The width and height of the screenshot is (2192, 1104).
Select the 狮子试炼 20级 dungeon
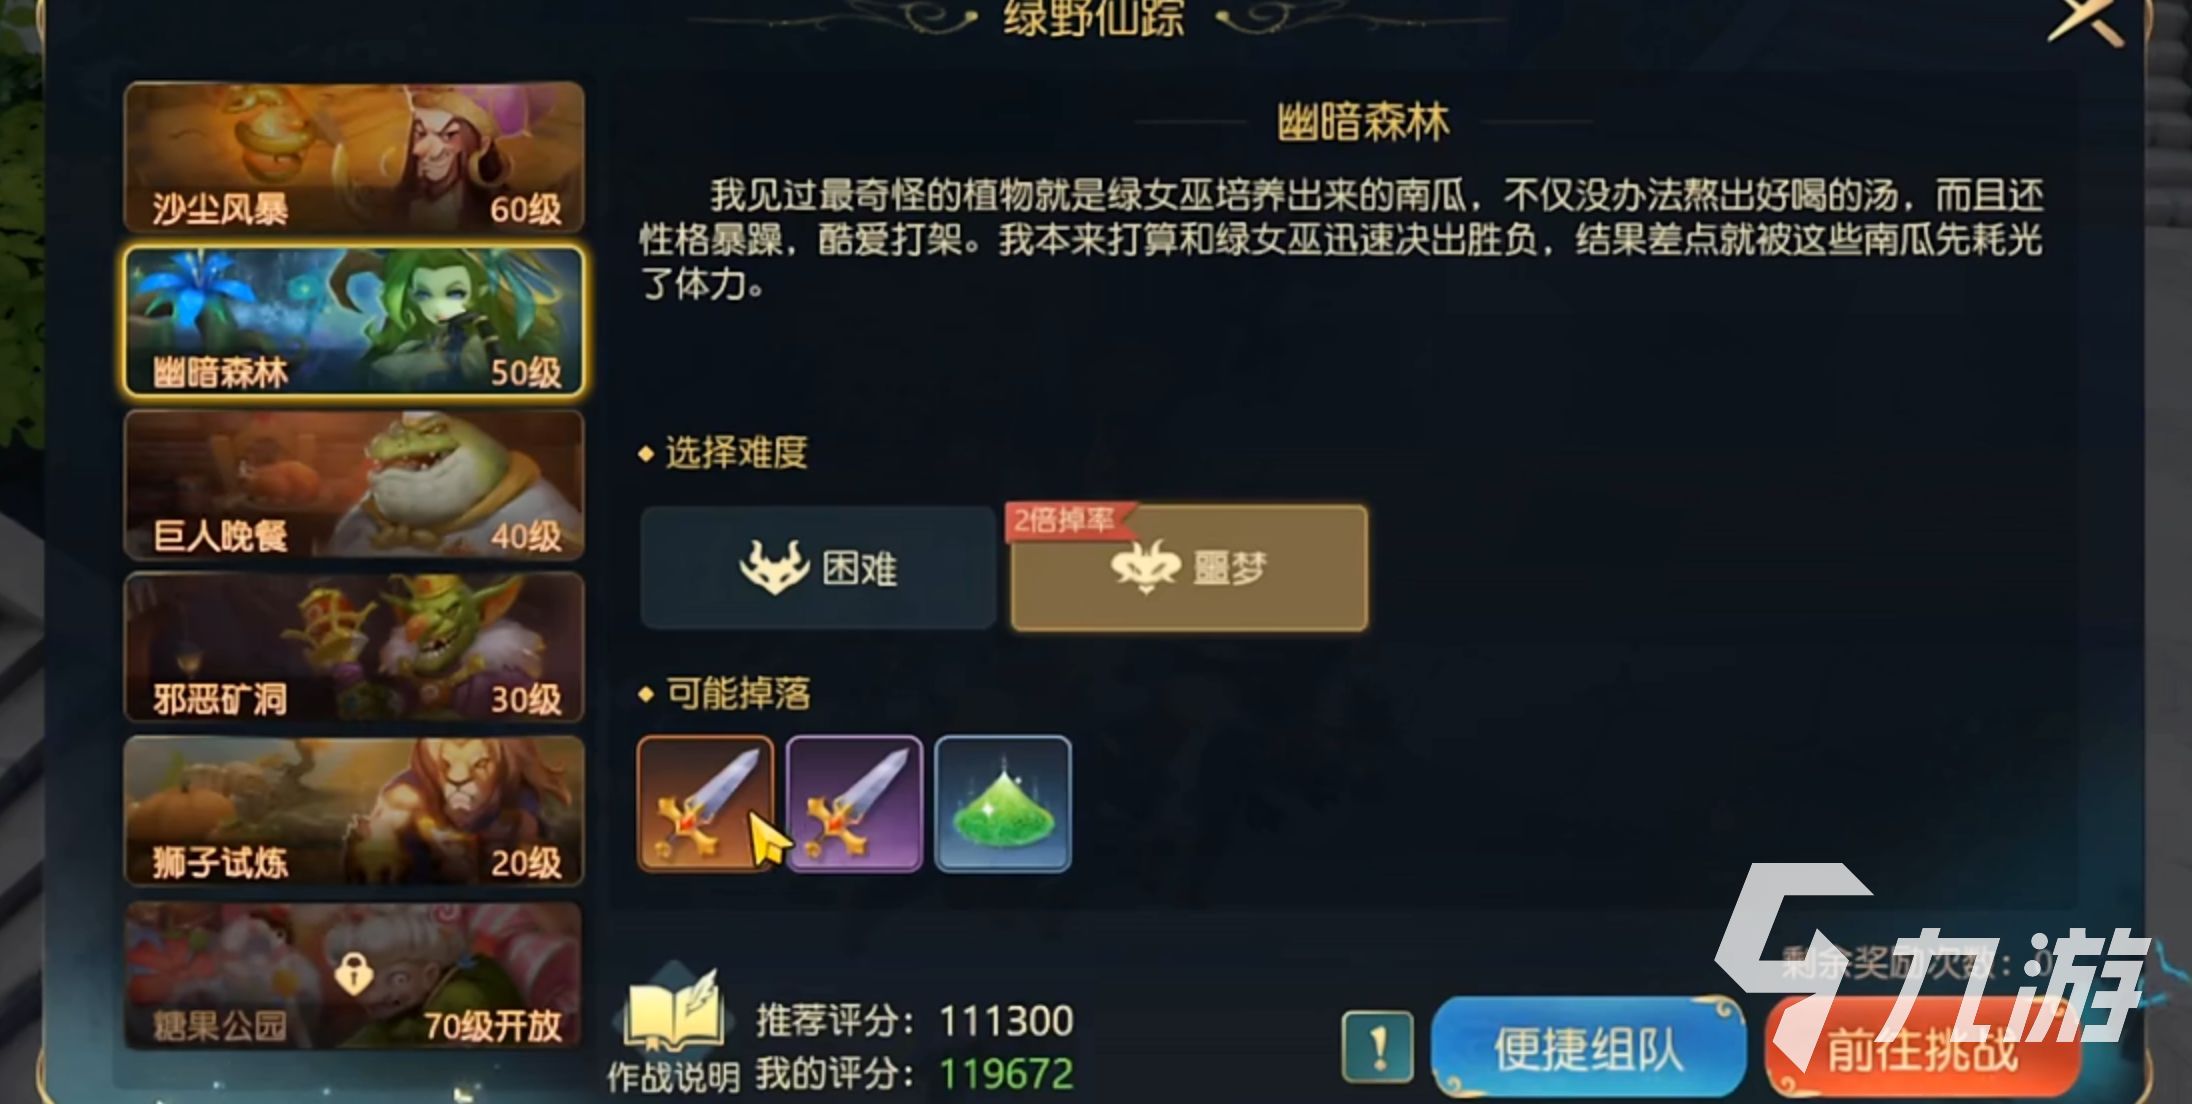354,811
